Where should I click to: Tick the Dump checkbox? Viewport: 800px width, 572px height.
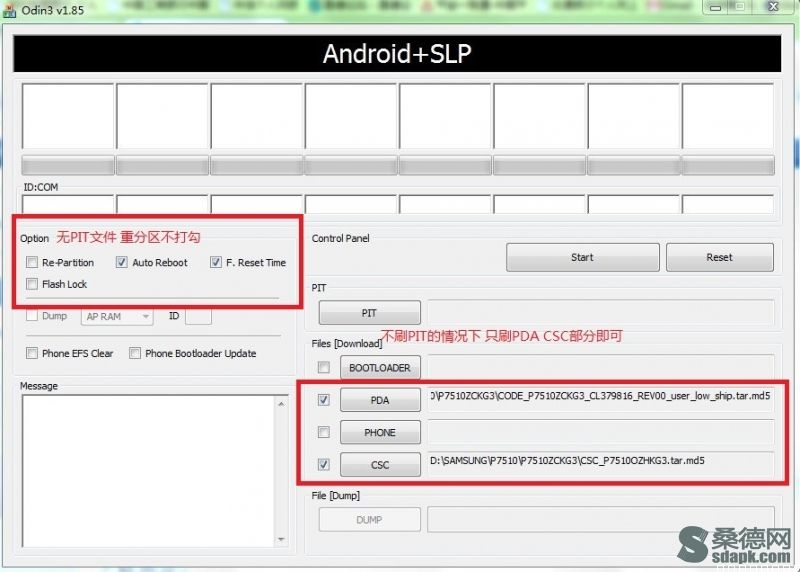[x=32, y=316]
